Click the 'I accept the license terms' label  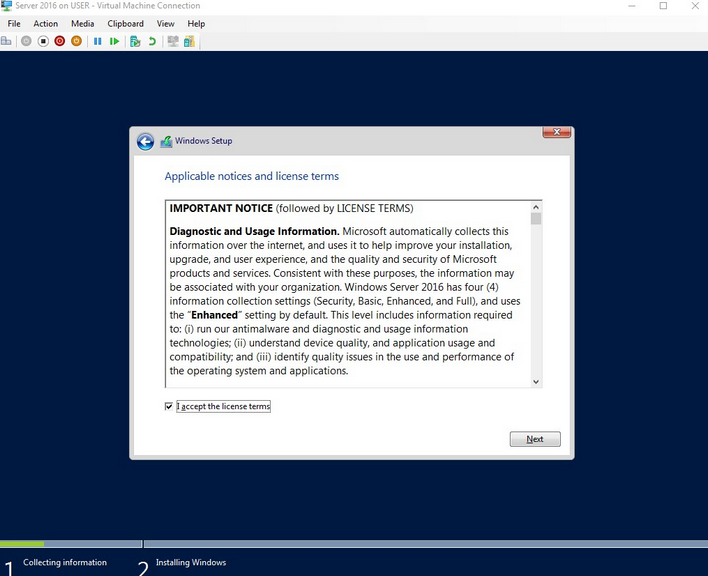pyautogui.click(x=224, y=406)
